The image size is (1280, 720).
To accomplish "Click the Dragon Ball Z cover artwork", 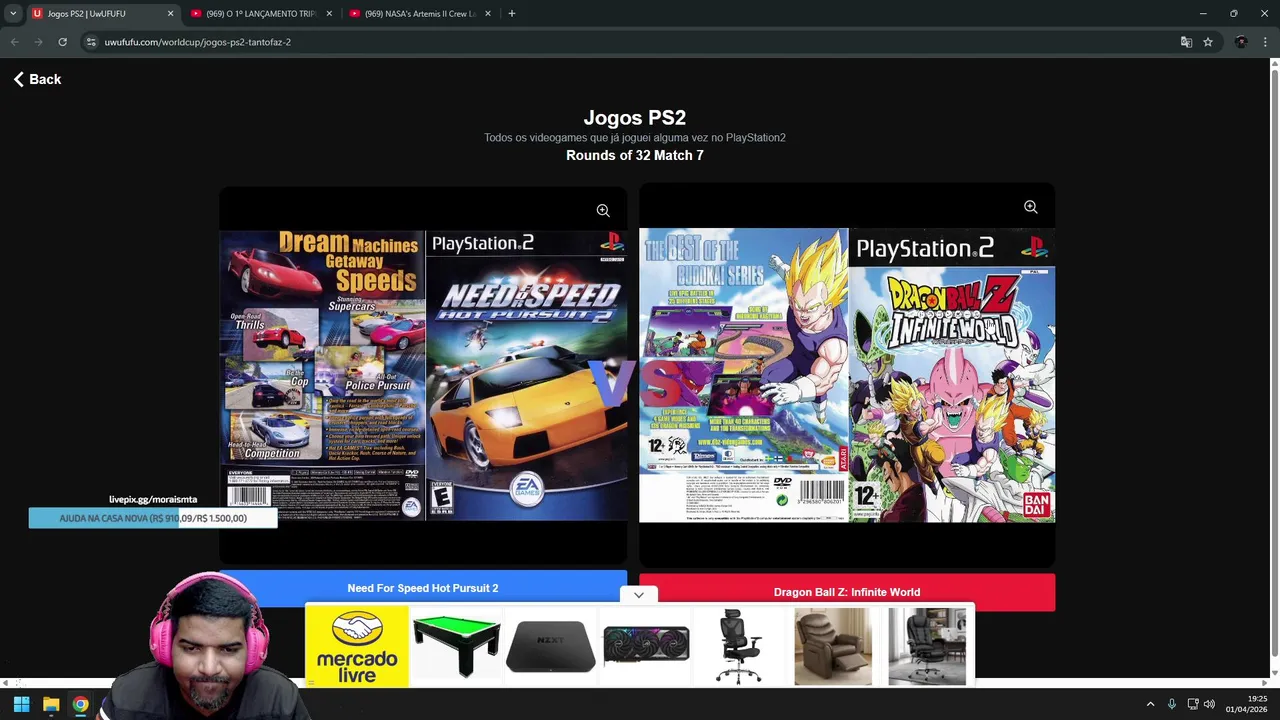I will tap(847, 375).
